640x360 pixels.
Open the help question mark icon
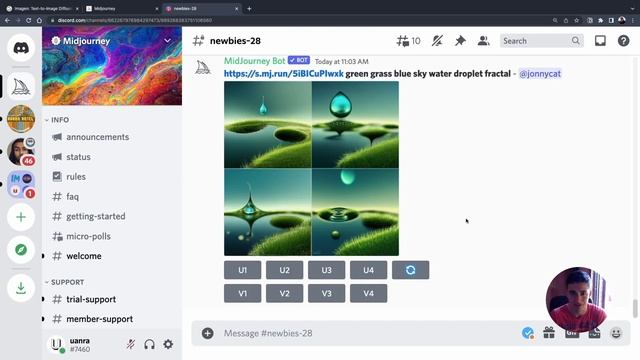coord(623,41)
